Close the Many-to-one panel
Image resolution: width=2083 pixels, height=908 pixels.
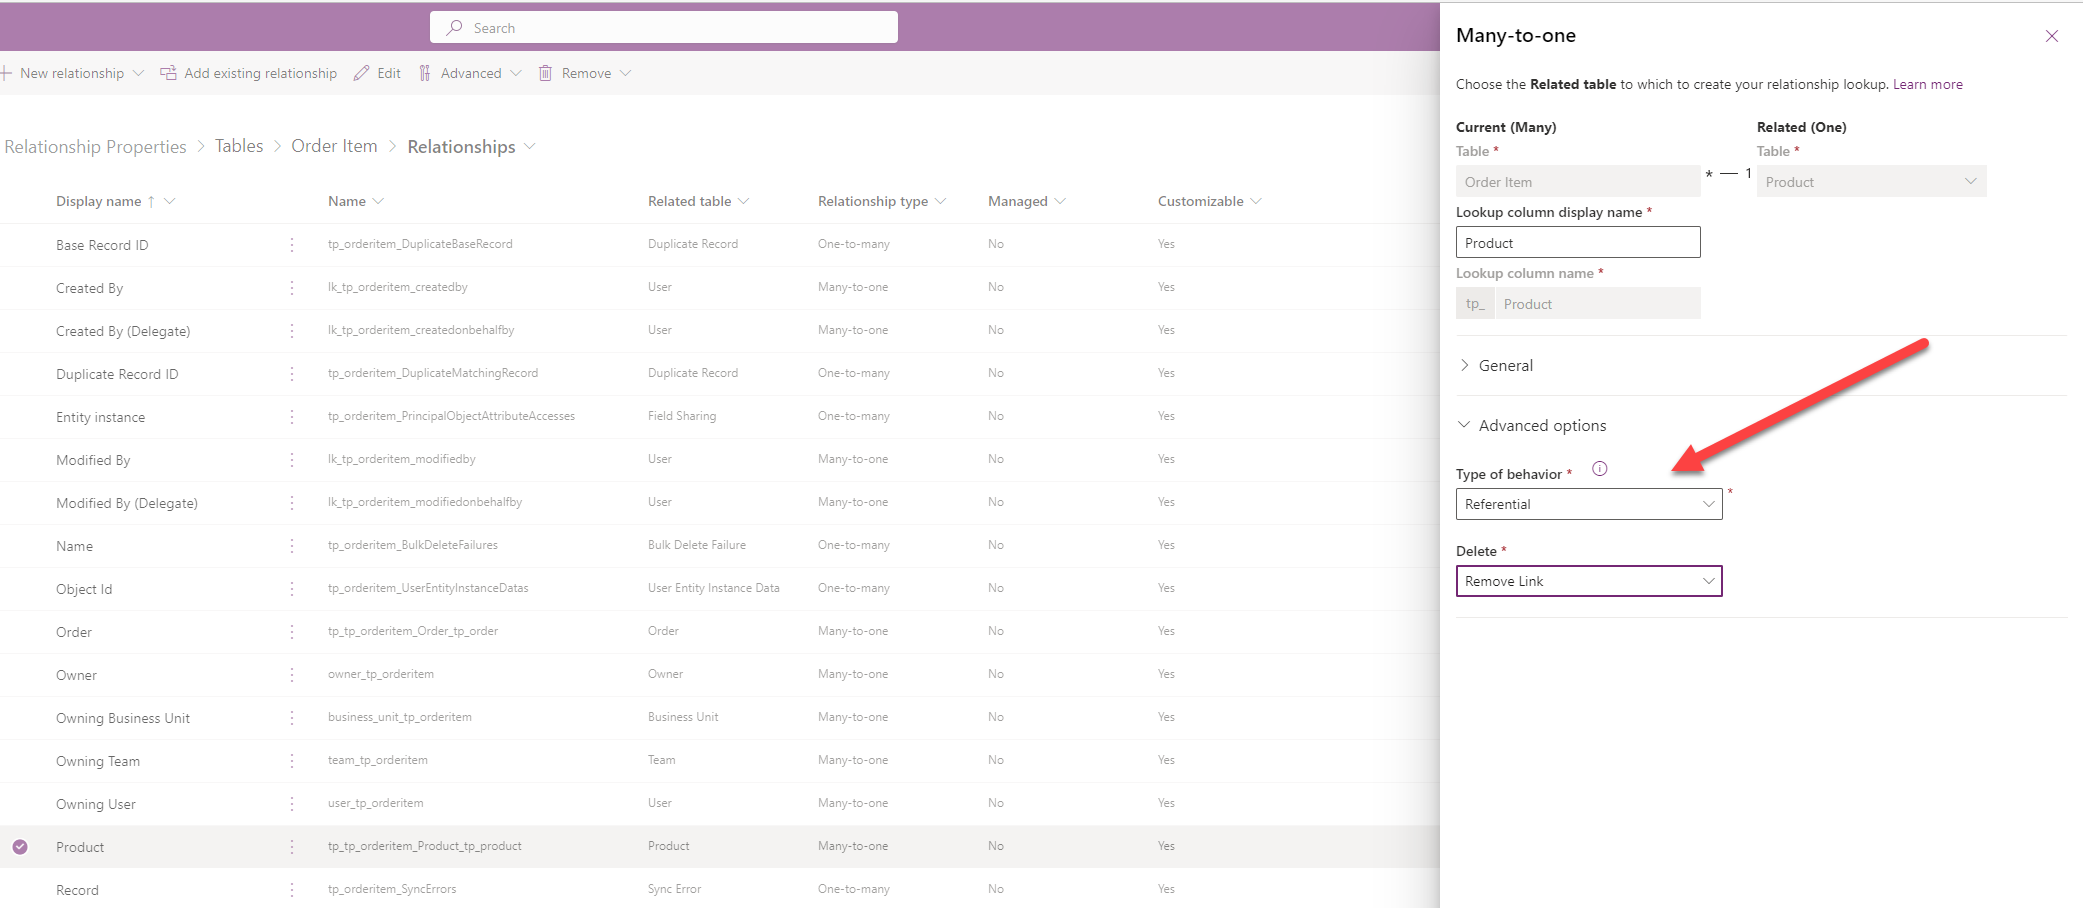pyautogui.click(x=2051, y=36)
